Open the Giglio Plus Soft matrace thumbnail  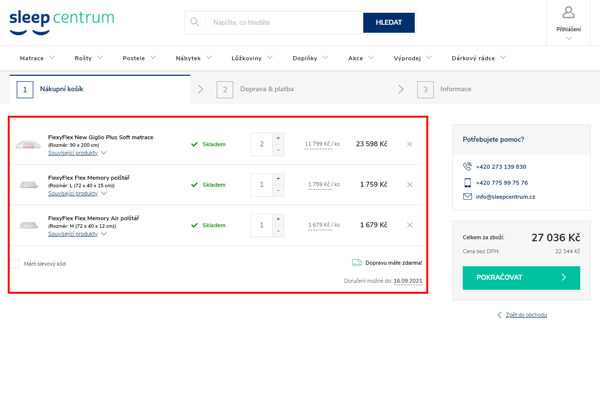pos(28,144)
